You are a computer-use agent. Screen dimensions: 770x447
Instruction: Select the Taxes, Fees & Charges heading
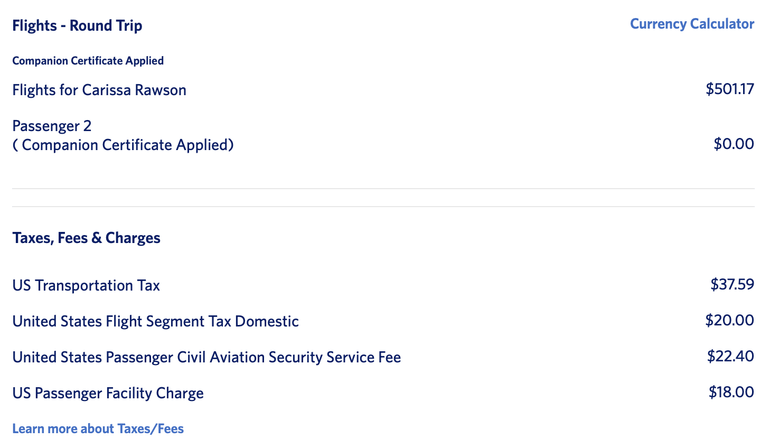[86, 238]
